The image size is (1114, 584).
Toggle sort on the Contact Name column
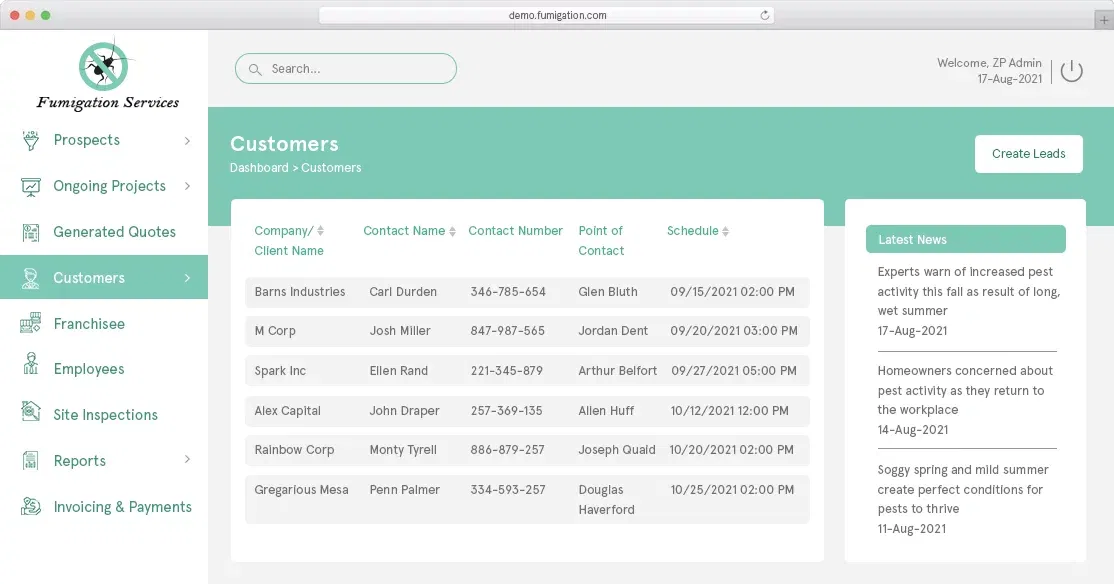click(x=450, y=230)
